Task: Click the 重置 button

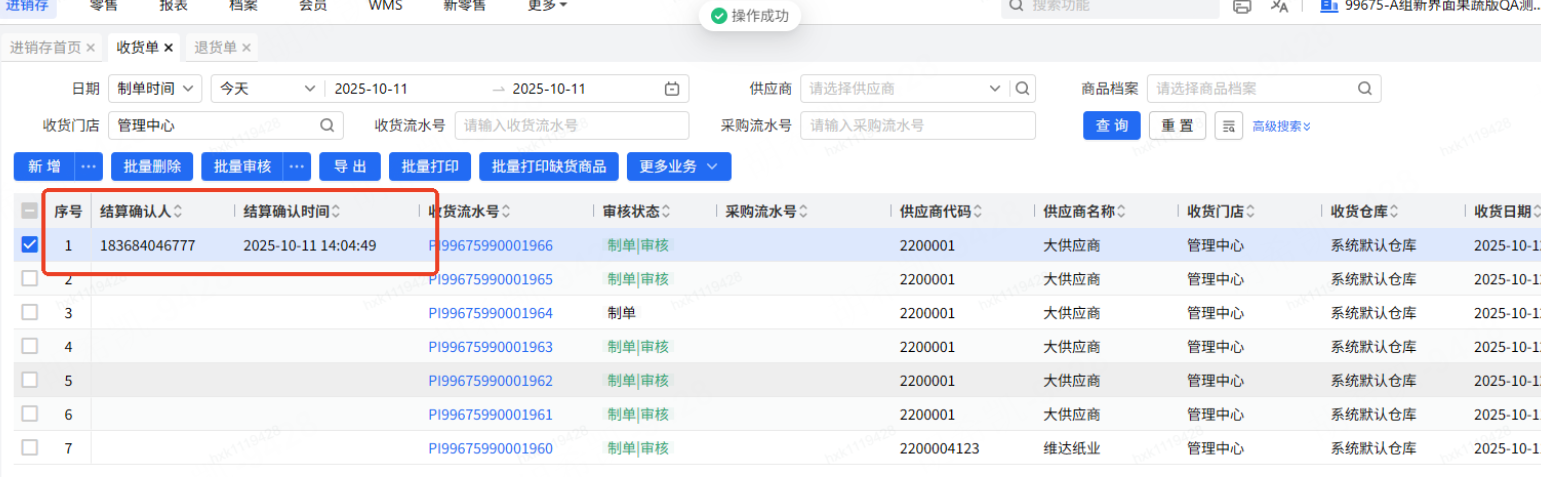Action: (x=1177, y=126)
